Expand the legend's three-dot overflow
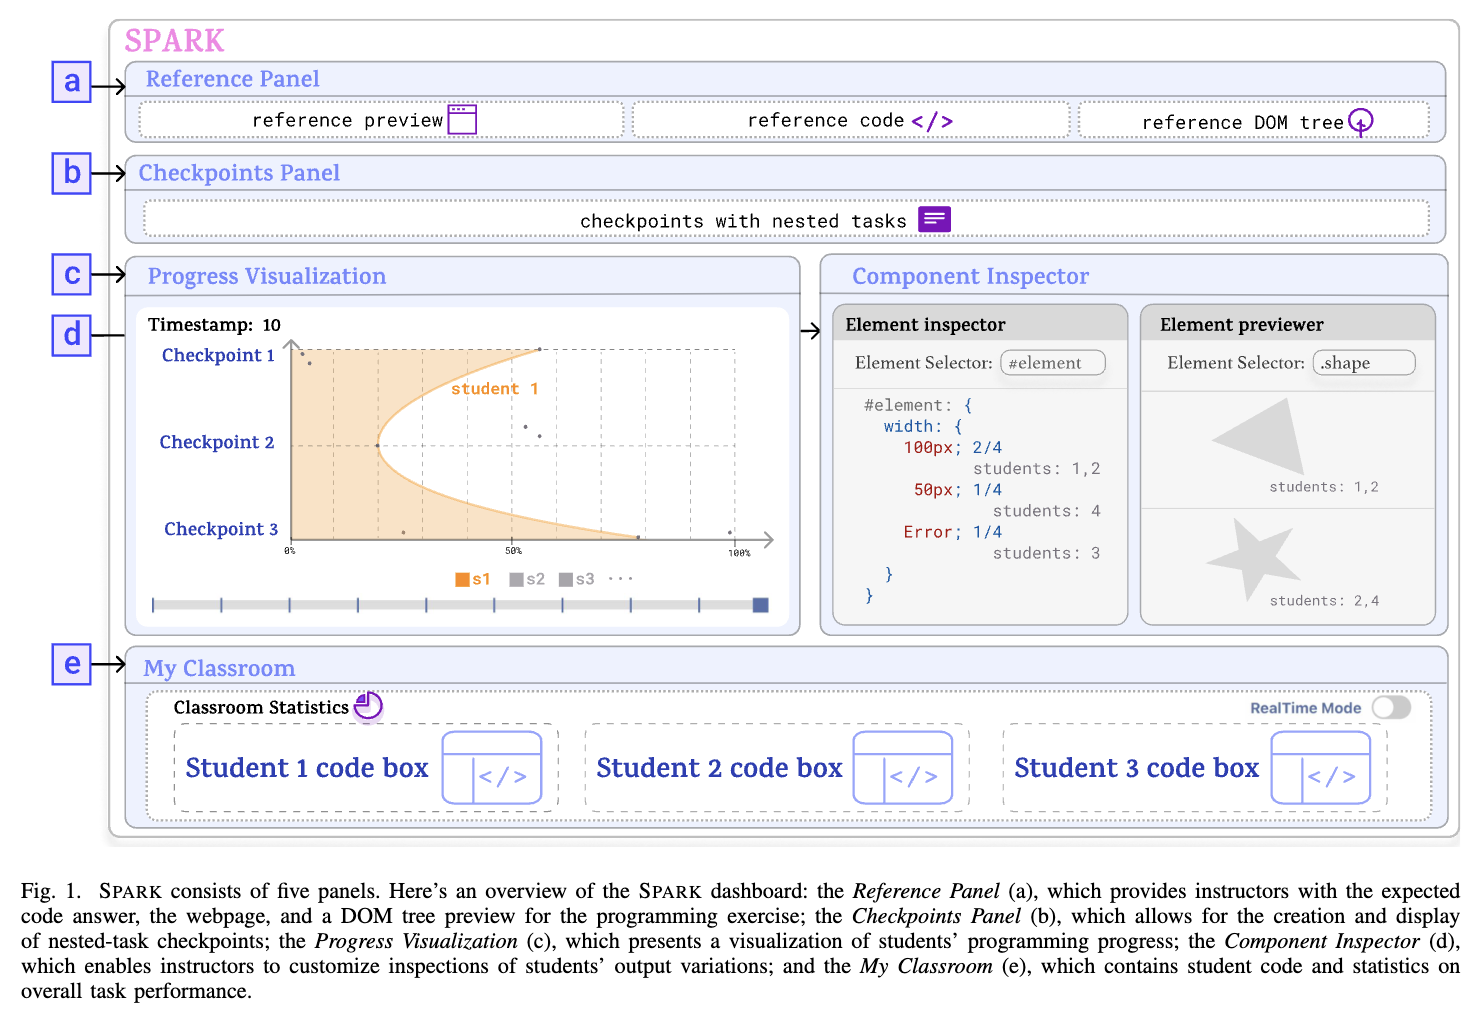Screen dimensions: 1478x1018 620,579
